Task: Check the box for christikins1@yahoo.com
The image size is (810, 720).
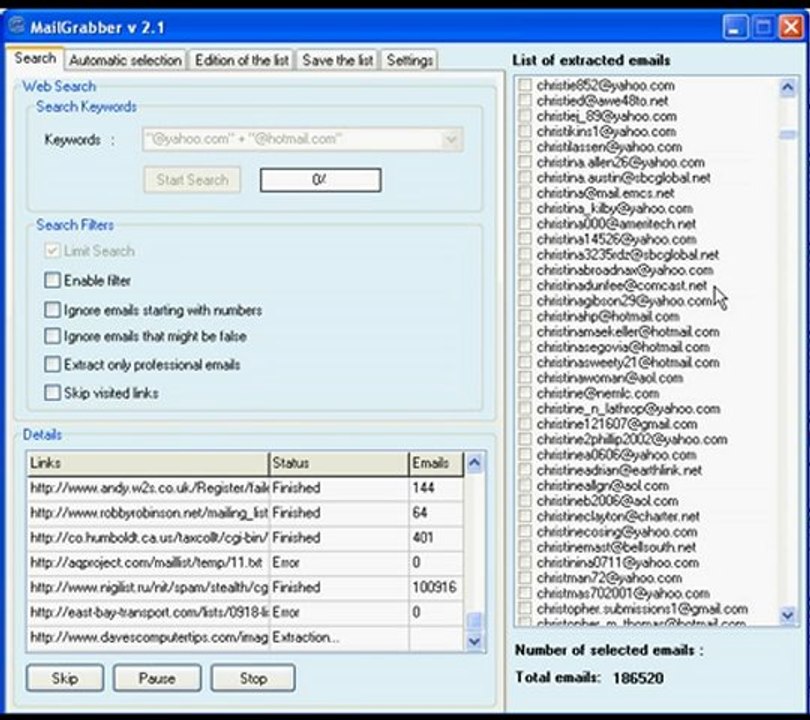Action: pyautogui.click(x=525, y=131)
